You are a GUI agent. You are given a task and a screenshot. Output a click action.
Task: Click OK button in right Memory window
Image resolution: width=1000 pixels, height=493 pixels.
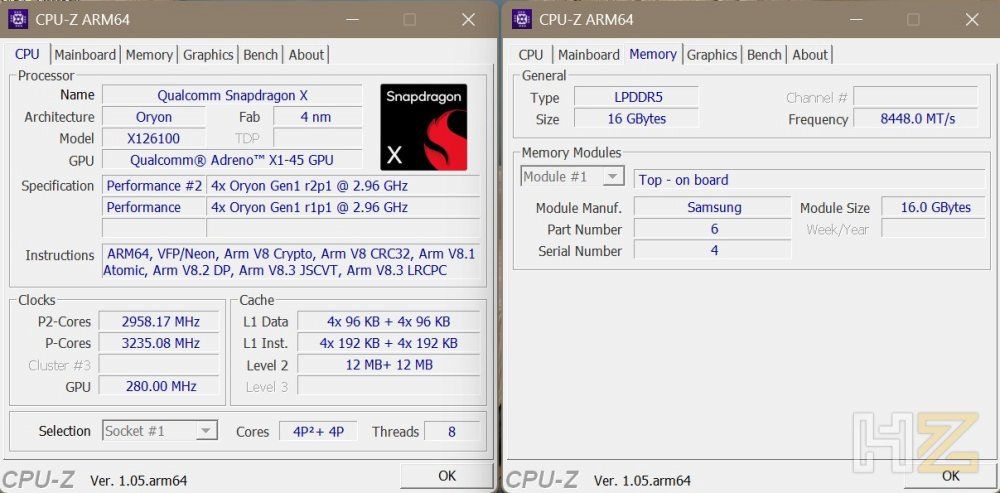click(x=950, y=476)
